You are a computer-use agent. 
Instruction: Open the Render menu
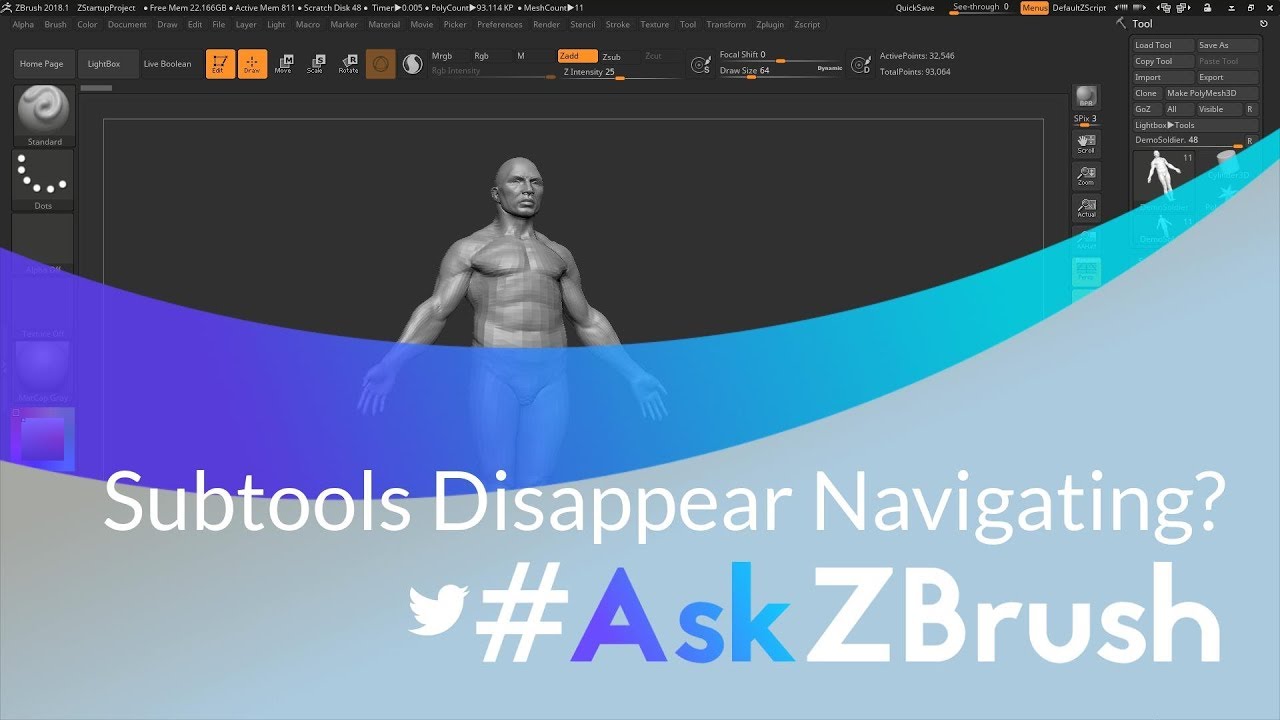click(x=547, y=24)
